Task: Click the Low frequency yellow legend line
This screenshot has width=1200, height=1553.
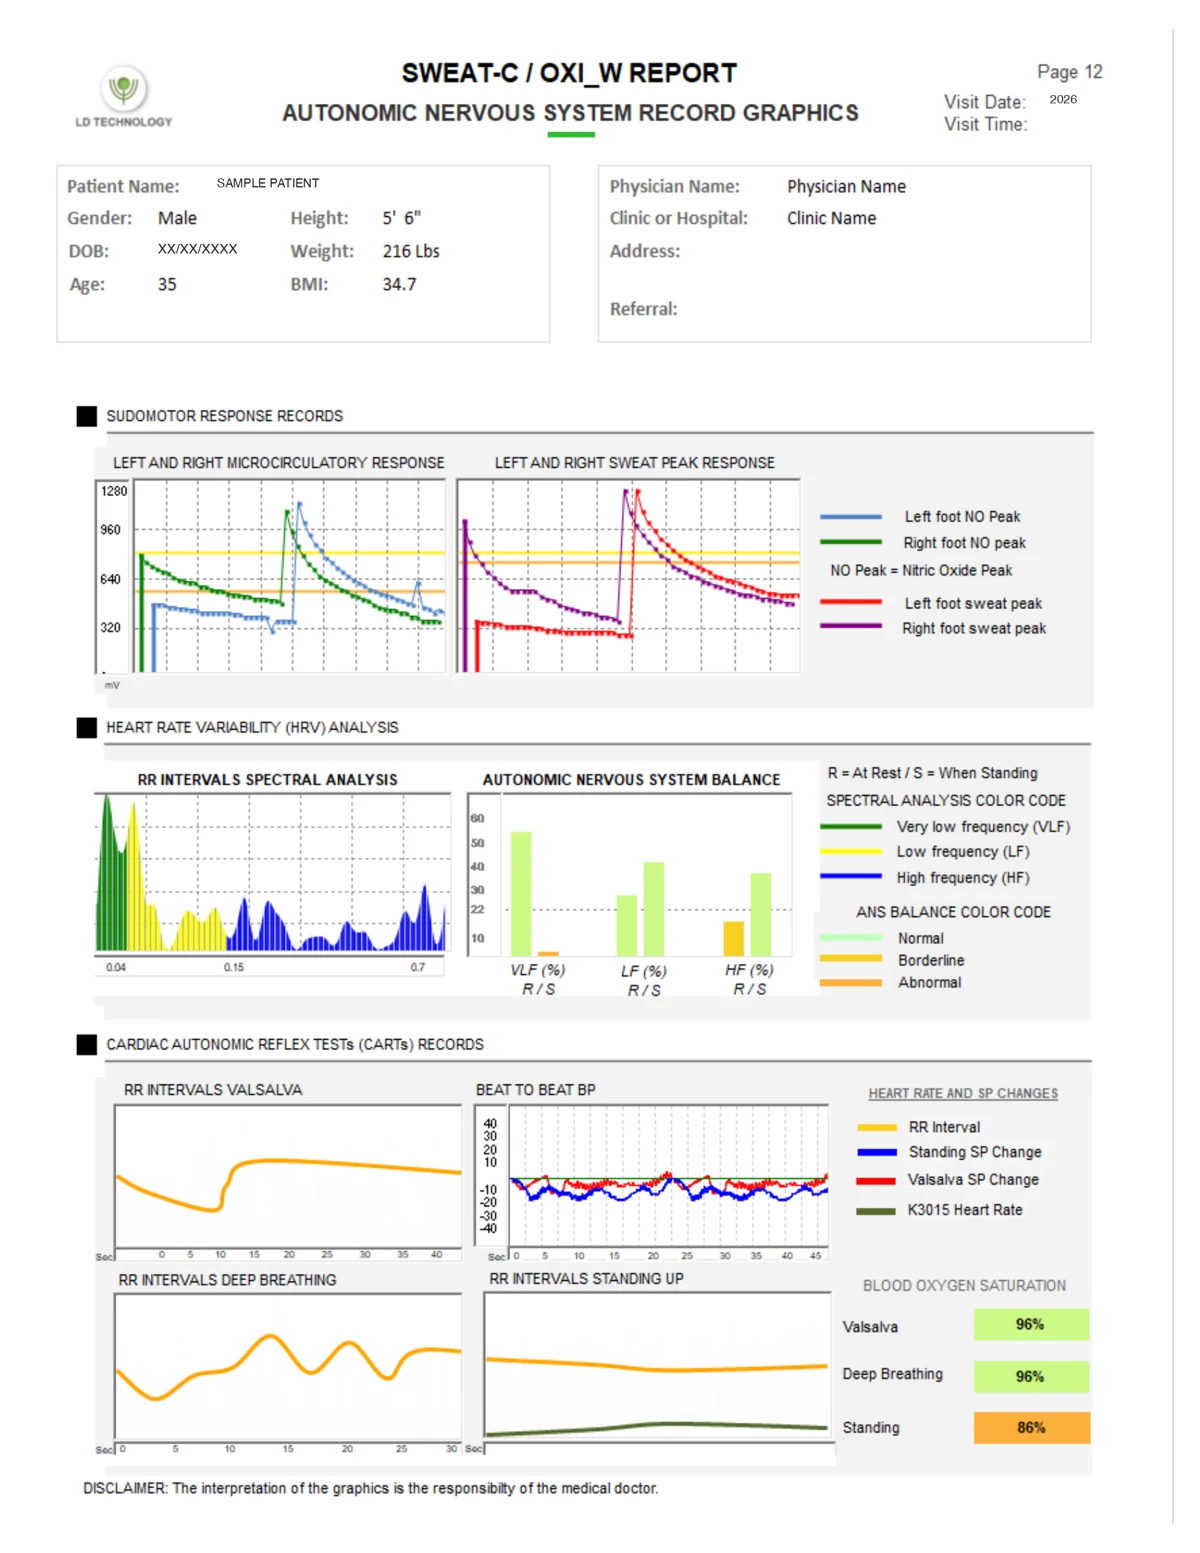Action: [850, 852]
